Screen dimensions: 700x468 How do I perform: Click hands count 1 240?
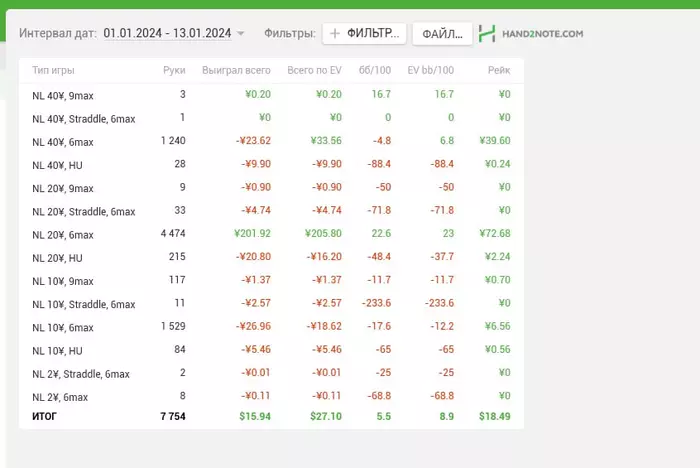pos(173,140)
